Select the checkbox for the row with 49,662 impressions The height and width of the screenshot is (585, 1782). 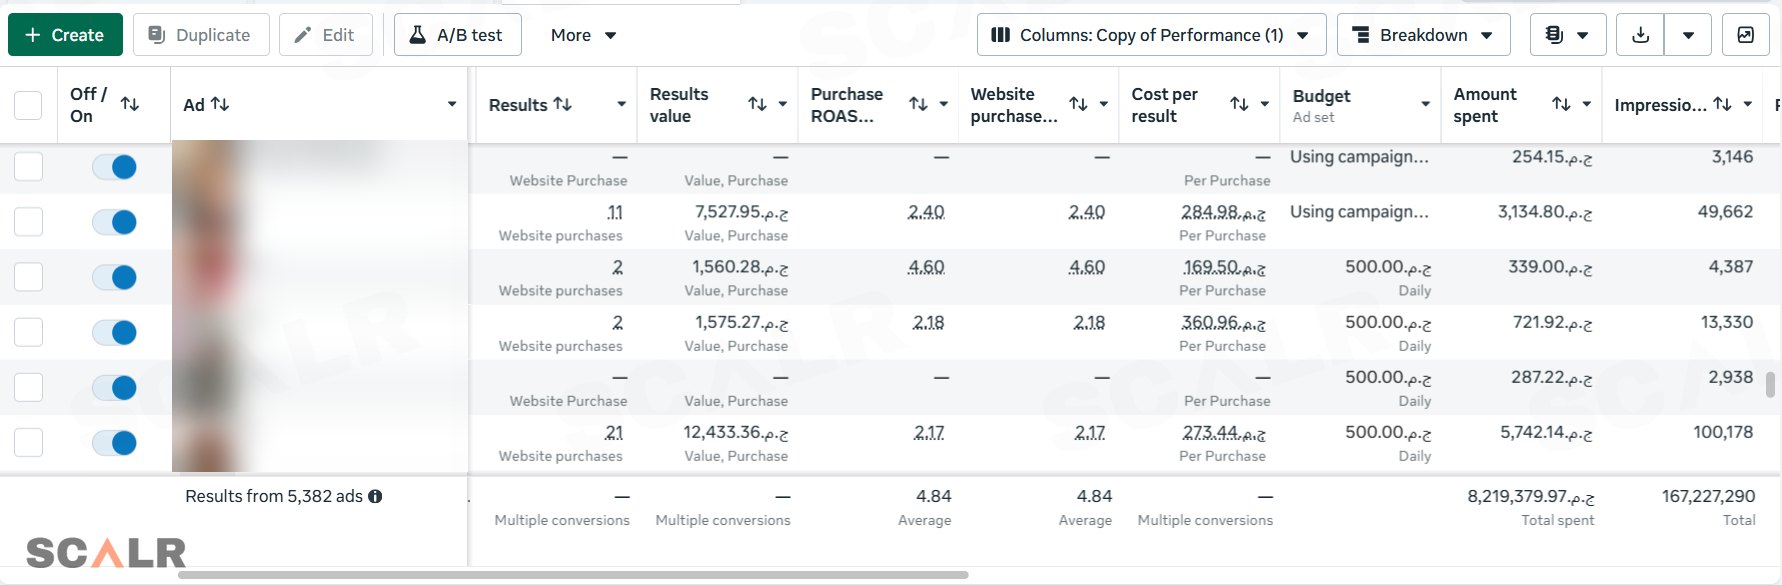click(x=28, y=222)
